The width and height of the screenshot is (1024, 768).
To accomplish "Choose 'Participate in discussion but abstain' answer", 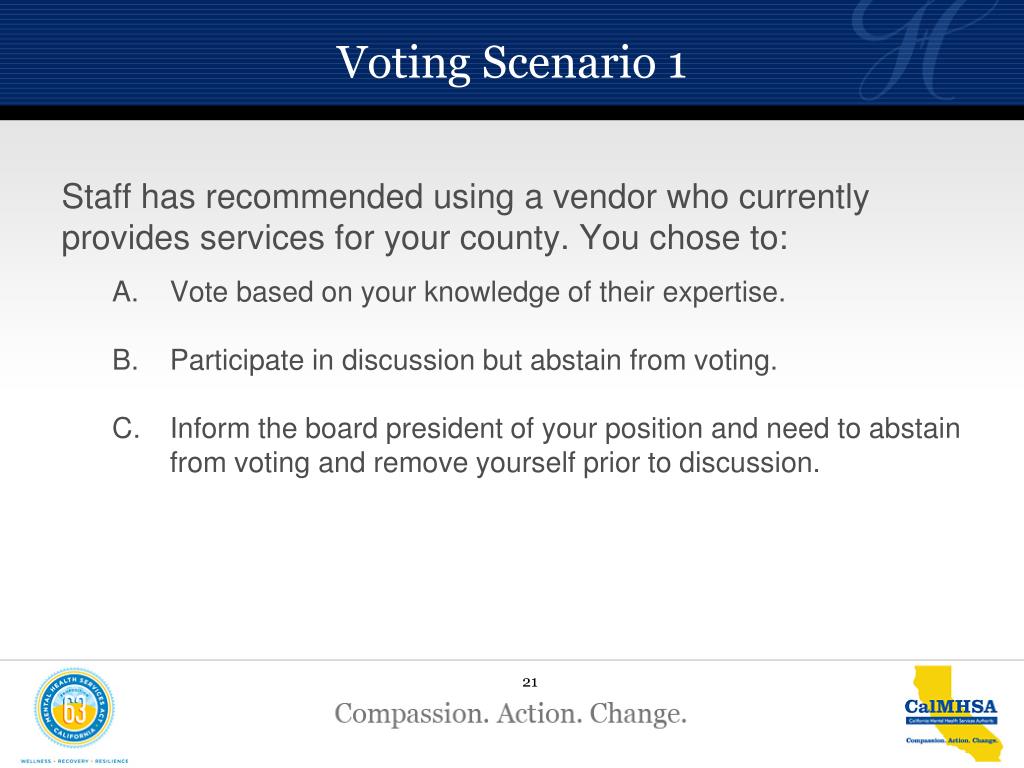I will [x=473, y=360].
